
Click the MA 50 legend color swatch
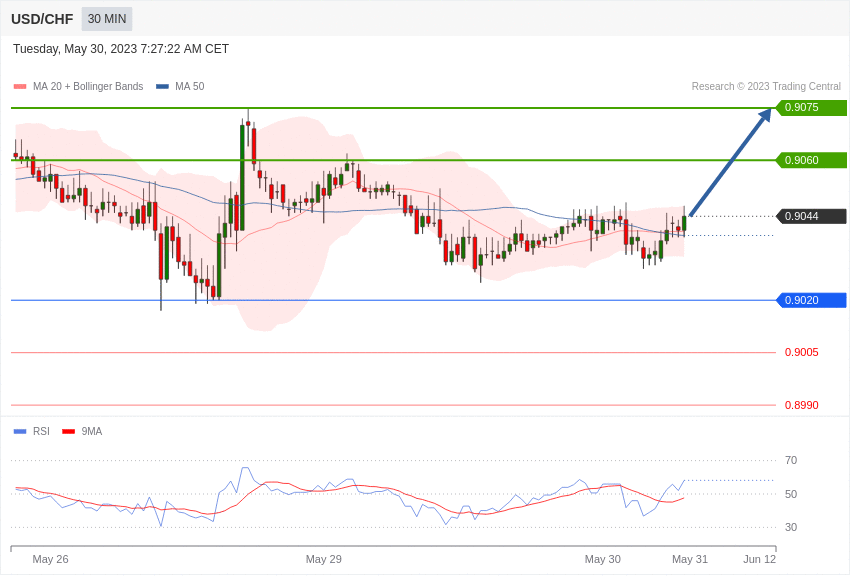[162, 86]
